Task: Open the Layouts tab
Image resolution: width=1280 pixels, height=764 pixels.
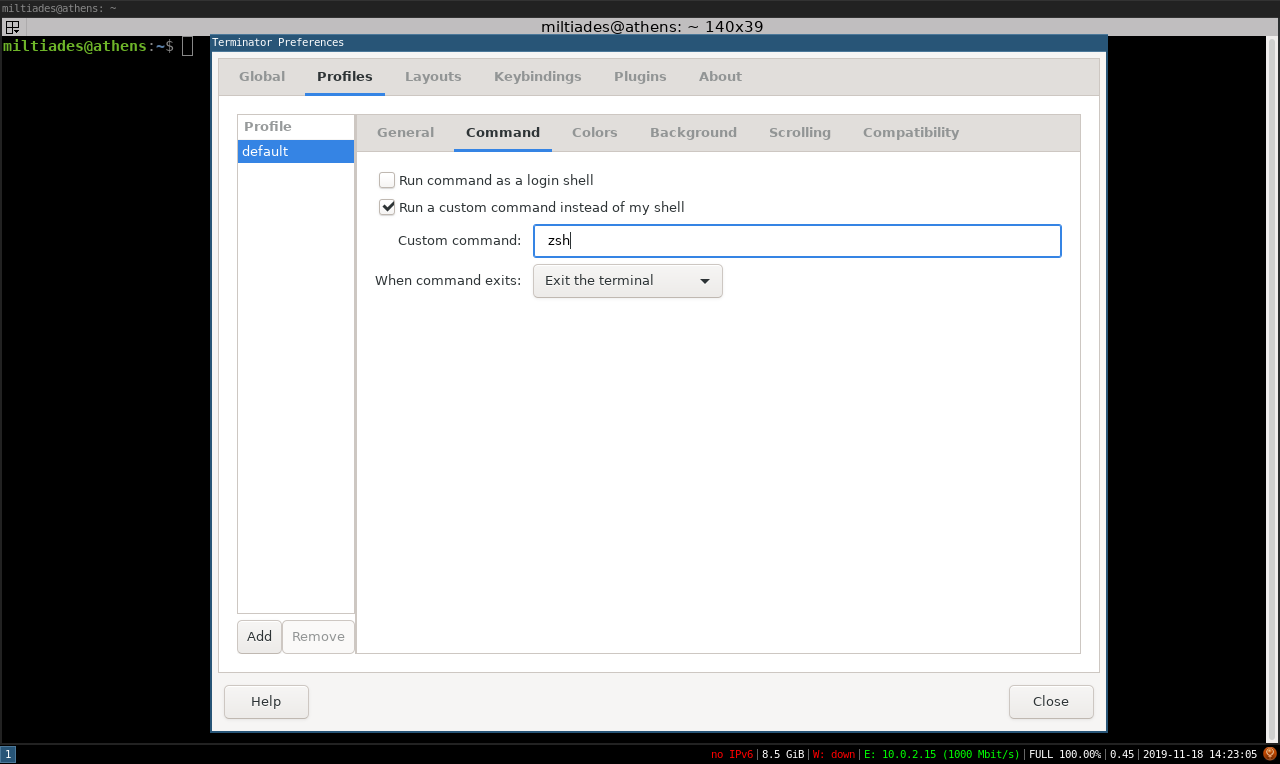Action: pos(433,76)
